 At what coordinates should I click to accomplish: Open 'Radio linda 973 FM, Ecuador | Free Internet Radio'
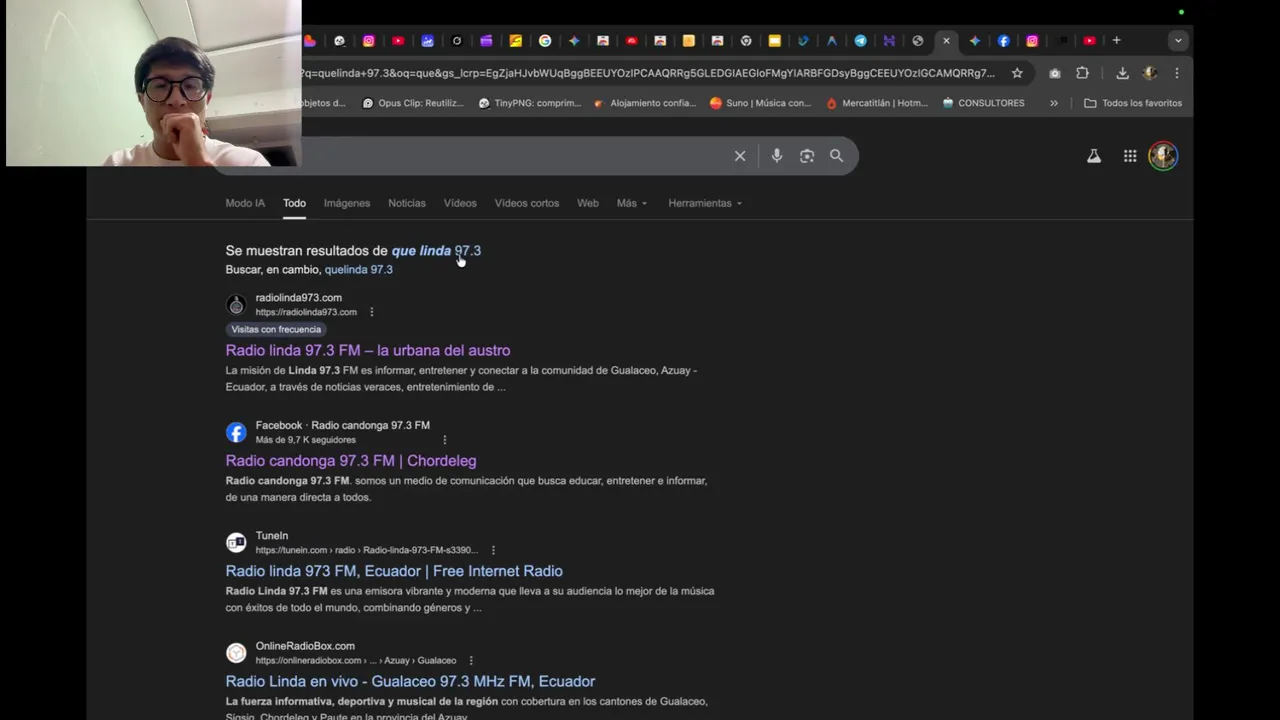(x=394, y=571)
